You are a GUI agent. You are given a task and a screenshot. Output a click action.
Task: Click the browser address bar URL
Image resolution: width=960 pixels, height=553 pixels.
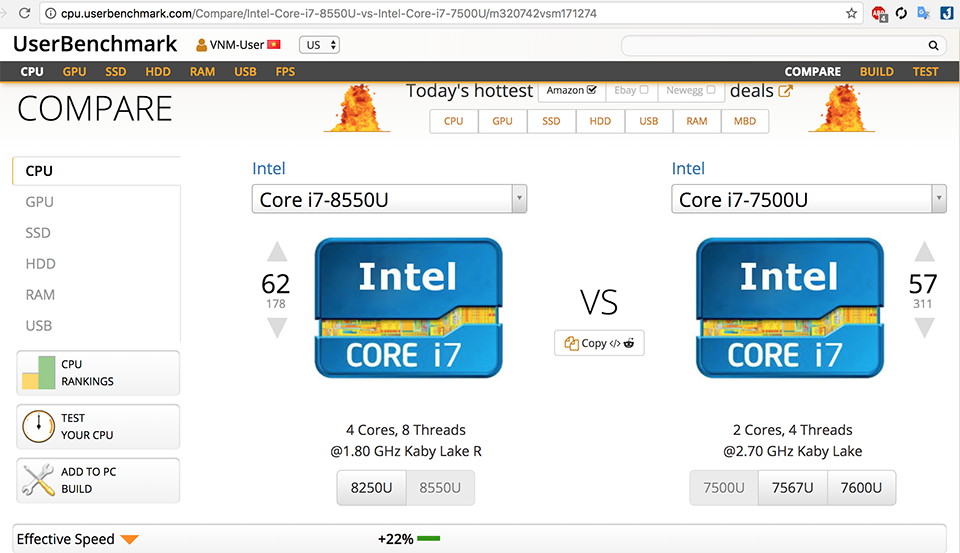coord(329,13)
